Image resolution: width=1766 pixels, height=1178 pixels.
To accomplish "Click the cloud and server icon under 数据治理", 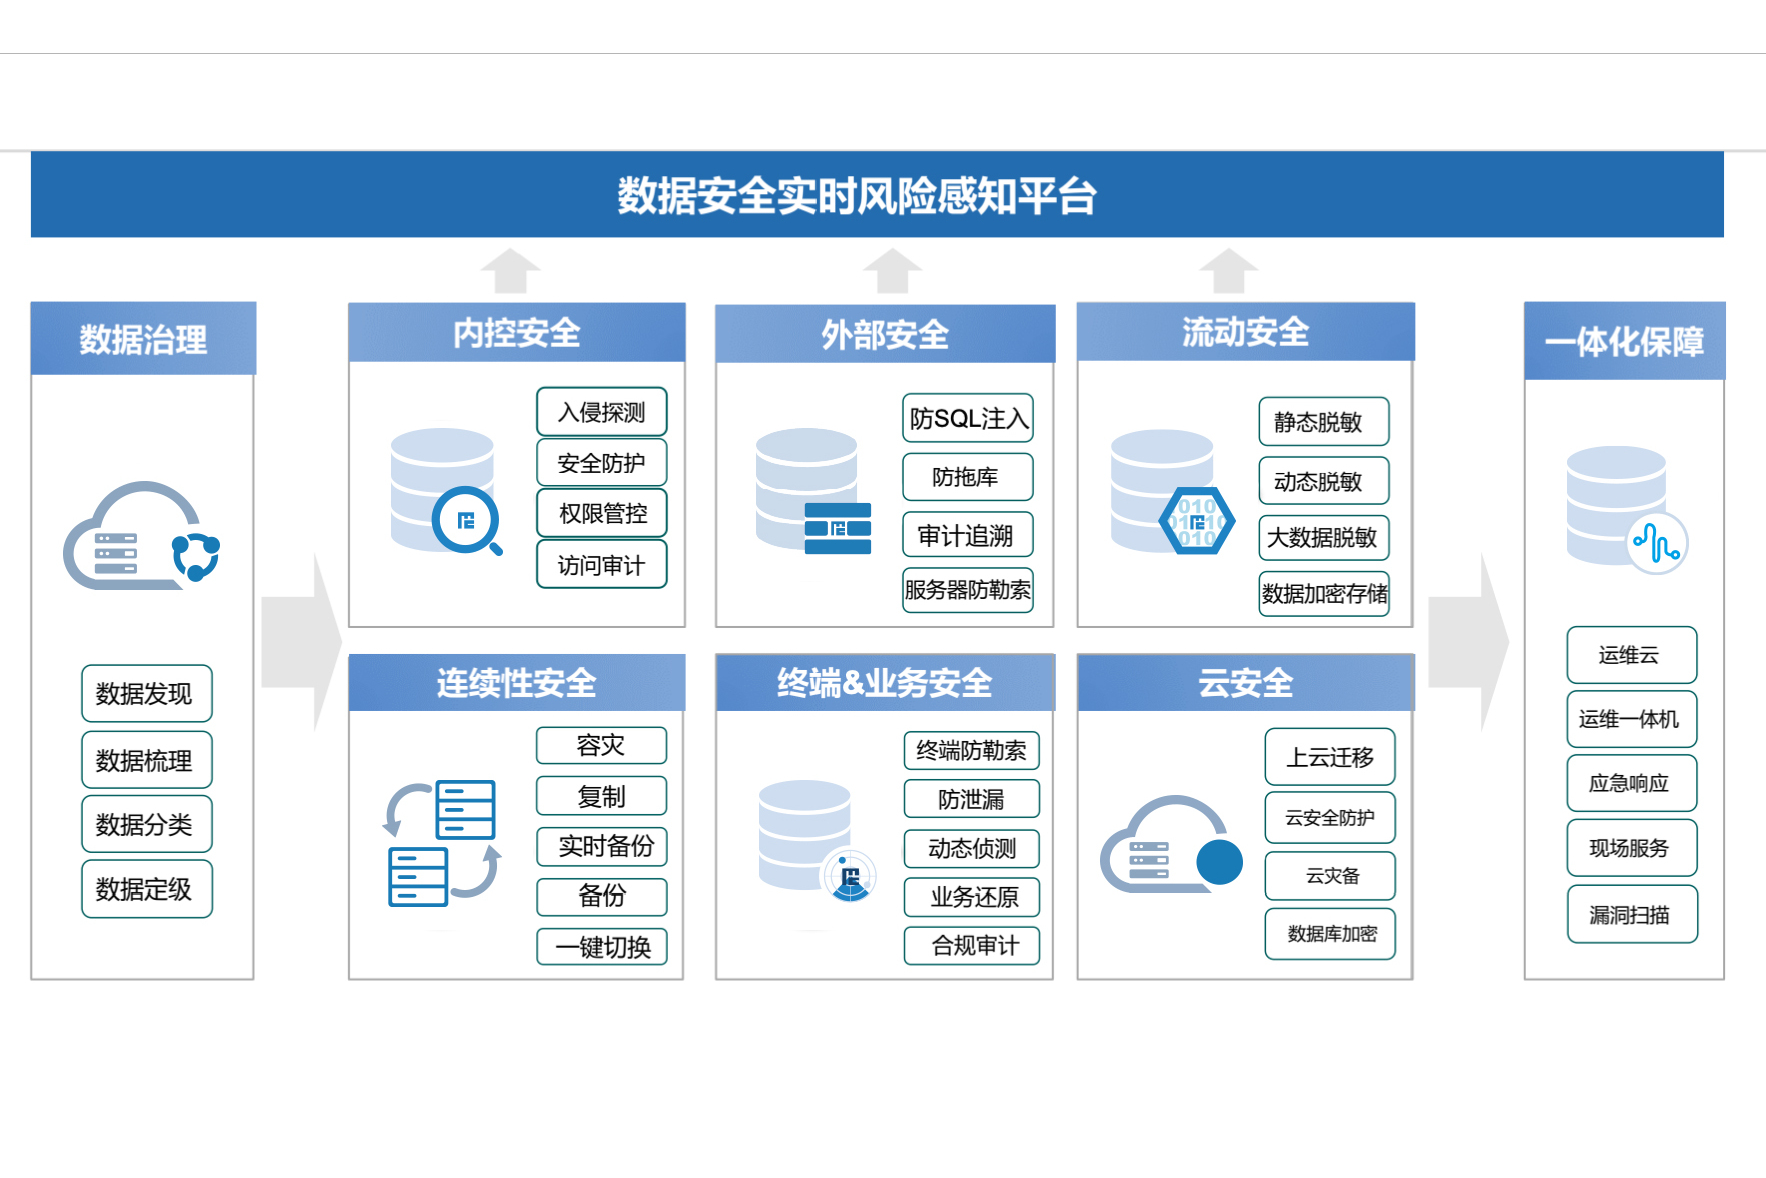I will tap(140, 535).
